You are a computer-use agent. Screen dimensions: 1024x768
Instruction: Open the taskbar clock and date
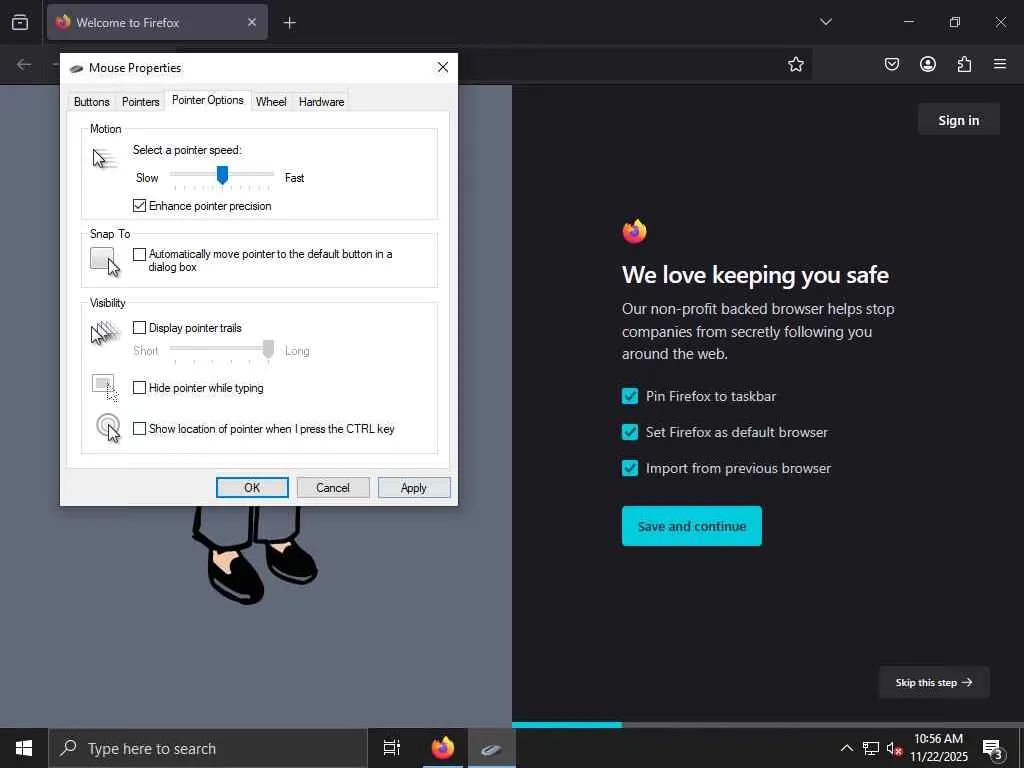(938, 748)
